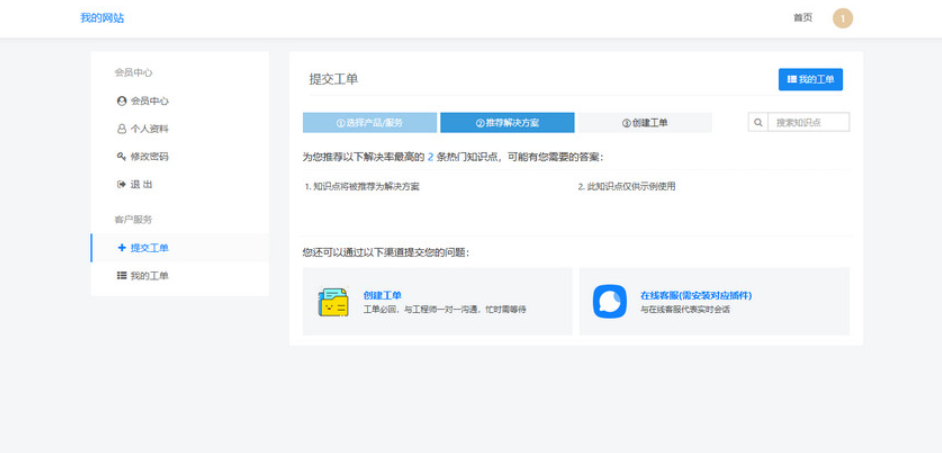Click the 我的网站 site logo link
The height and width of the screenshot is (453, 942).
102,18
